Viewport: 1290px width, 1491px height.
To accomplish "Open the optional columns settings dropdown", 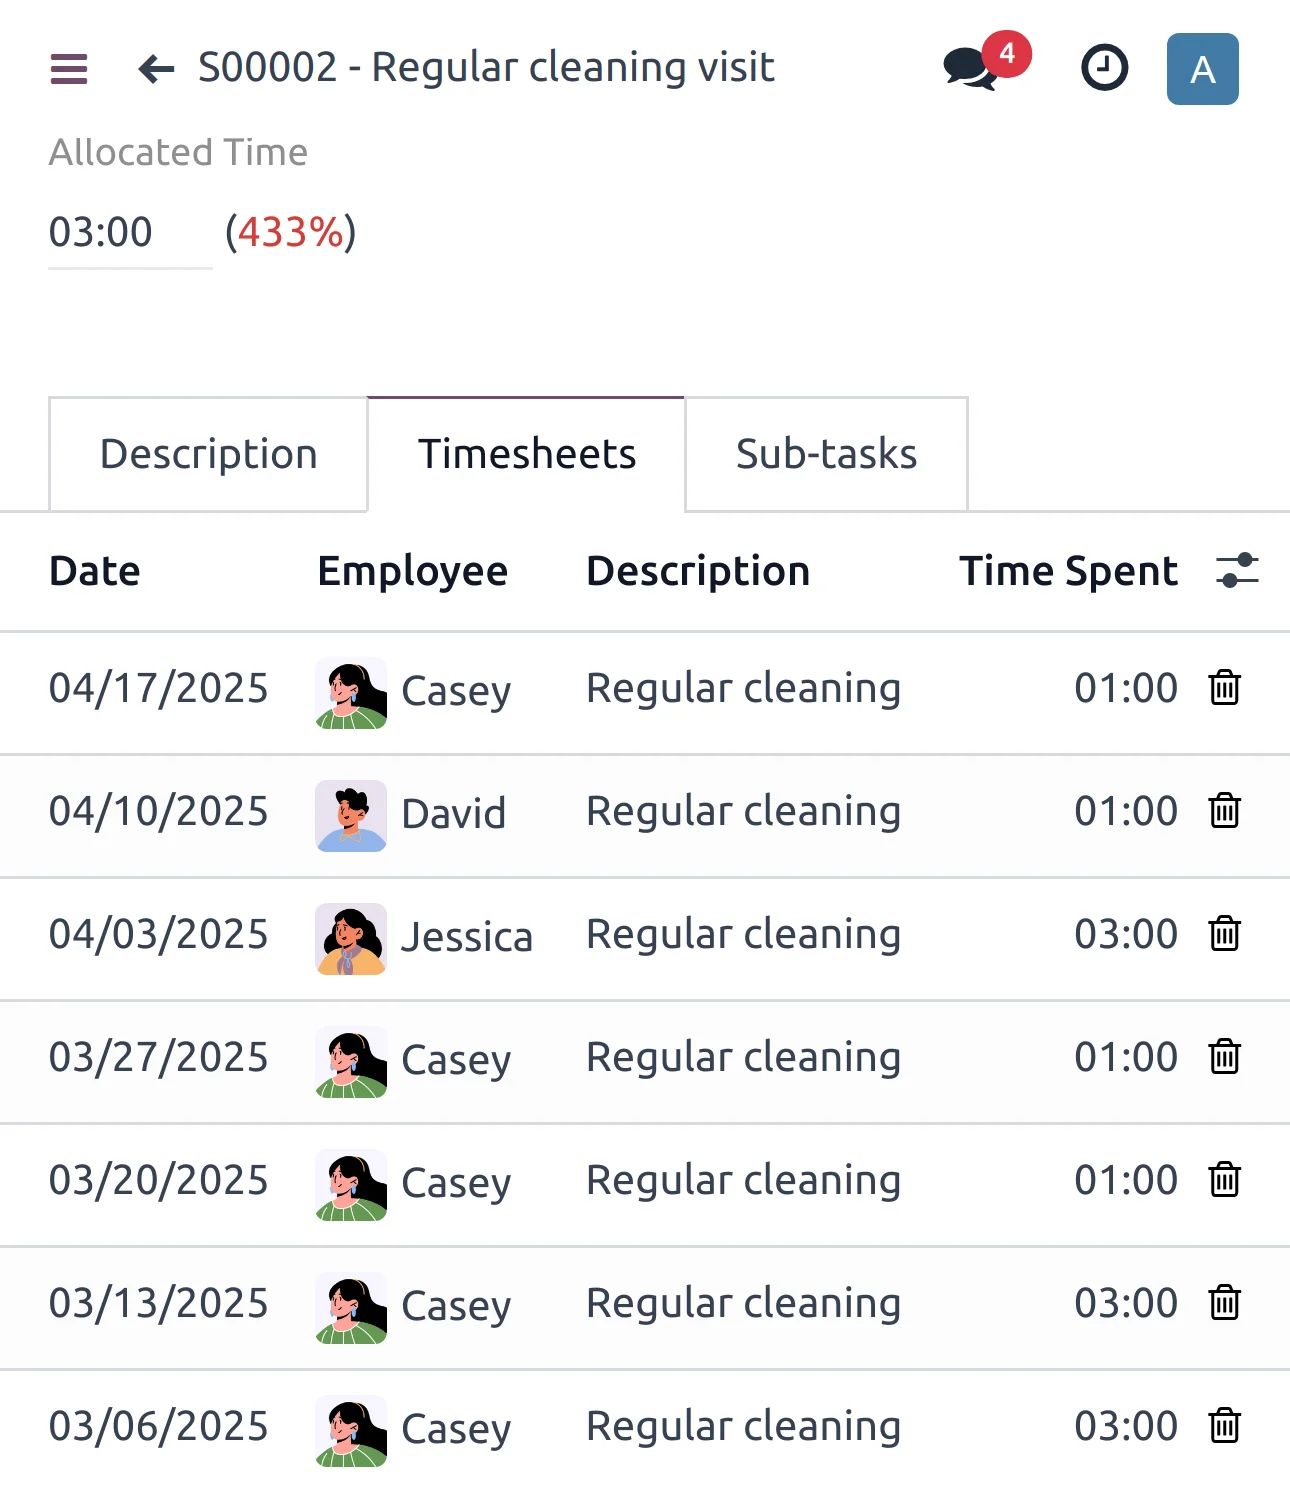I will point(1237,571).
